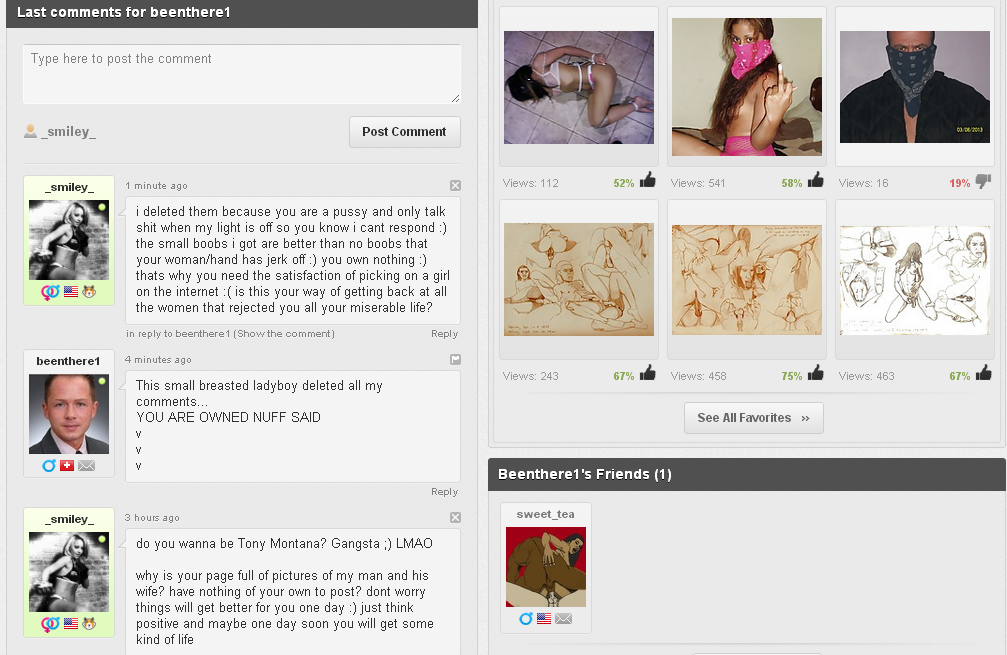Click the male gender icon under beenthere1
The image size is (1007, 655).
point(49,466)
